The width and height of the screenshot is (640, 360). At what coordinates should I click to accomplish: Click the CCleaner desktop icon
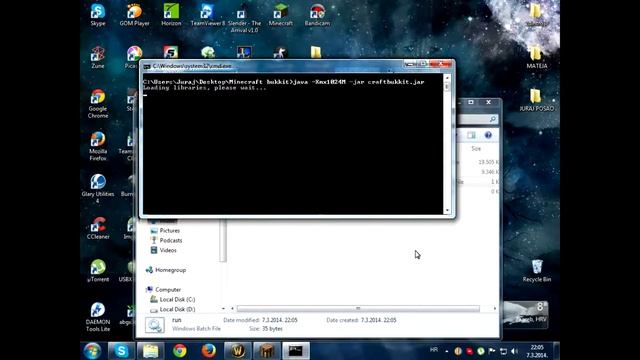click(98, 228)
